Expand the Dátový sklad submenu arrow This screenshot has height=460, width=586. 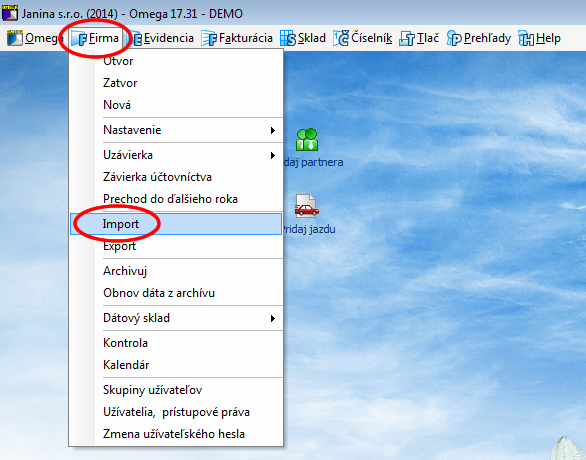click(x=273, y=318)
